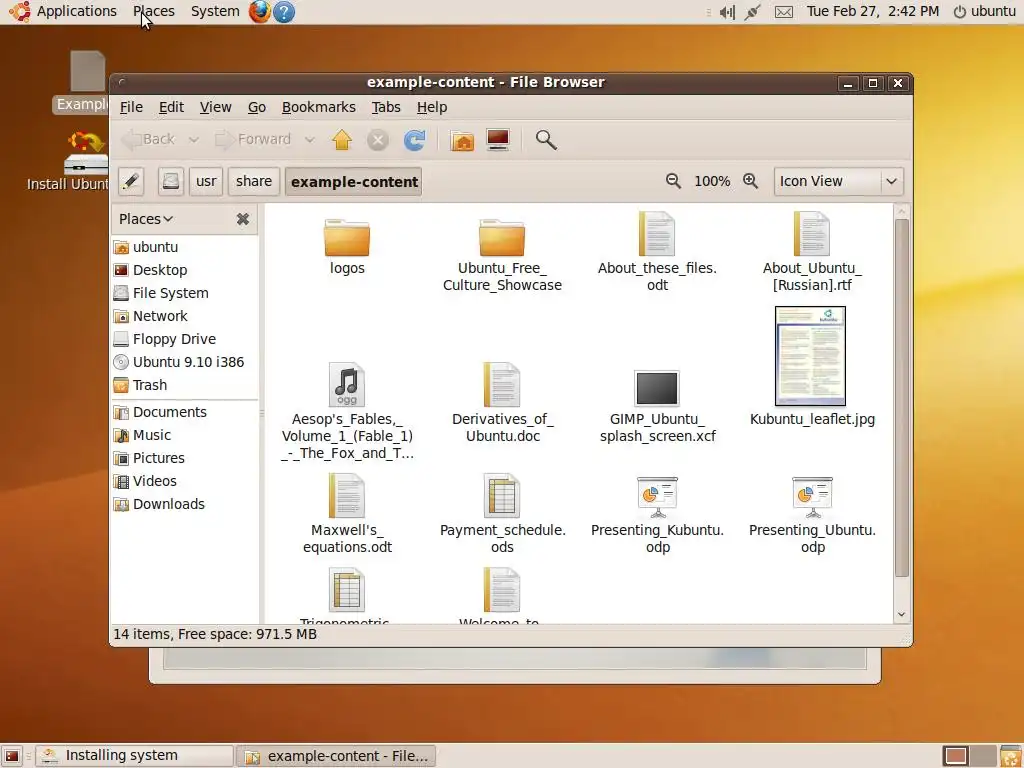This screenshot has height=768, width=1024.
Task: Select the Kubuntu_leaflet.jpg thumbnail
Action: coord(810,356)
